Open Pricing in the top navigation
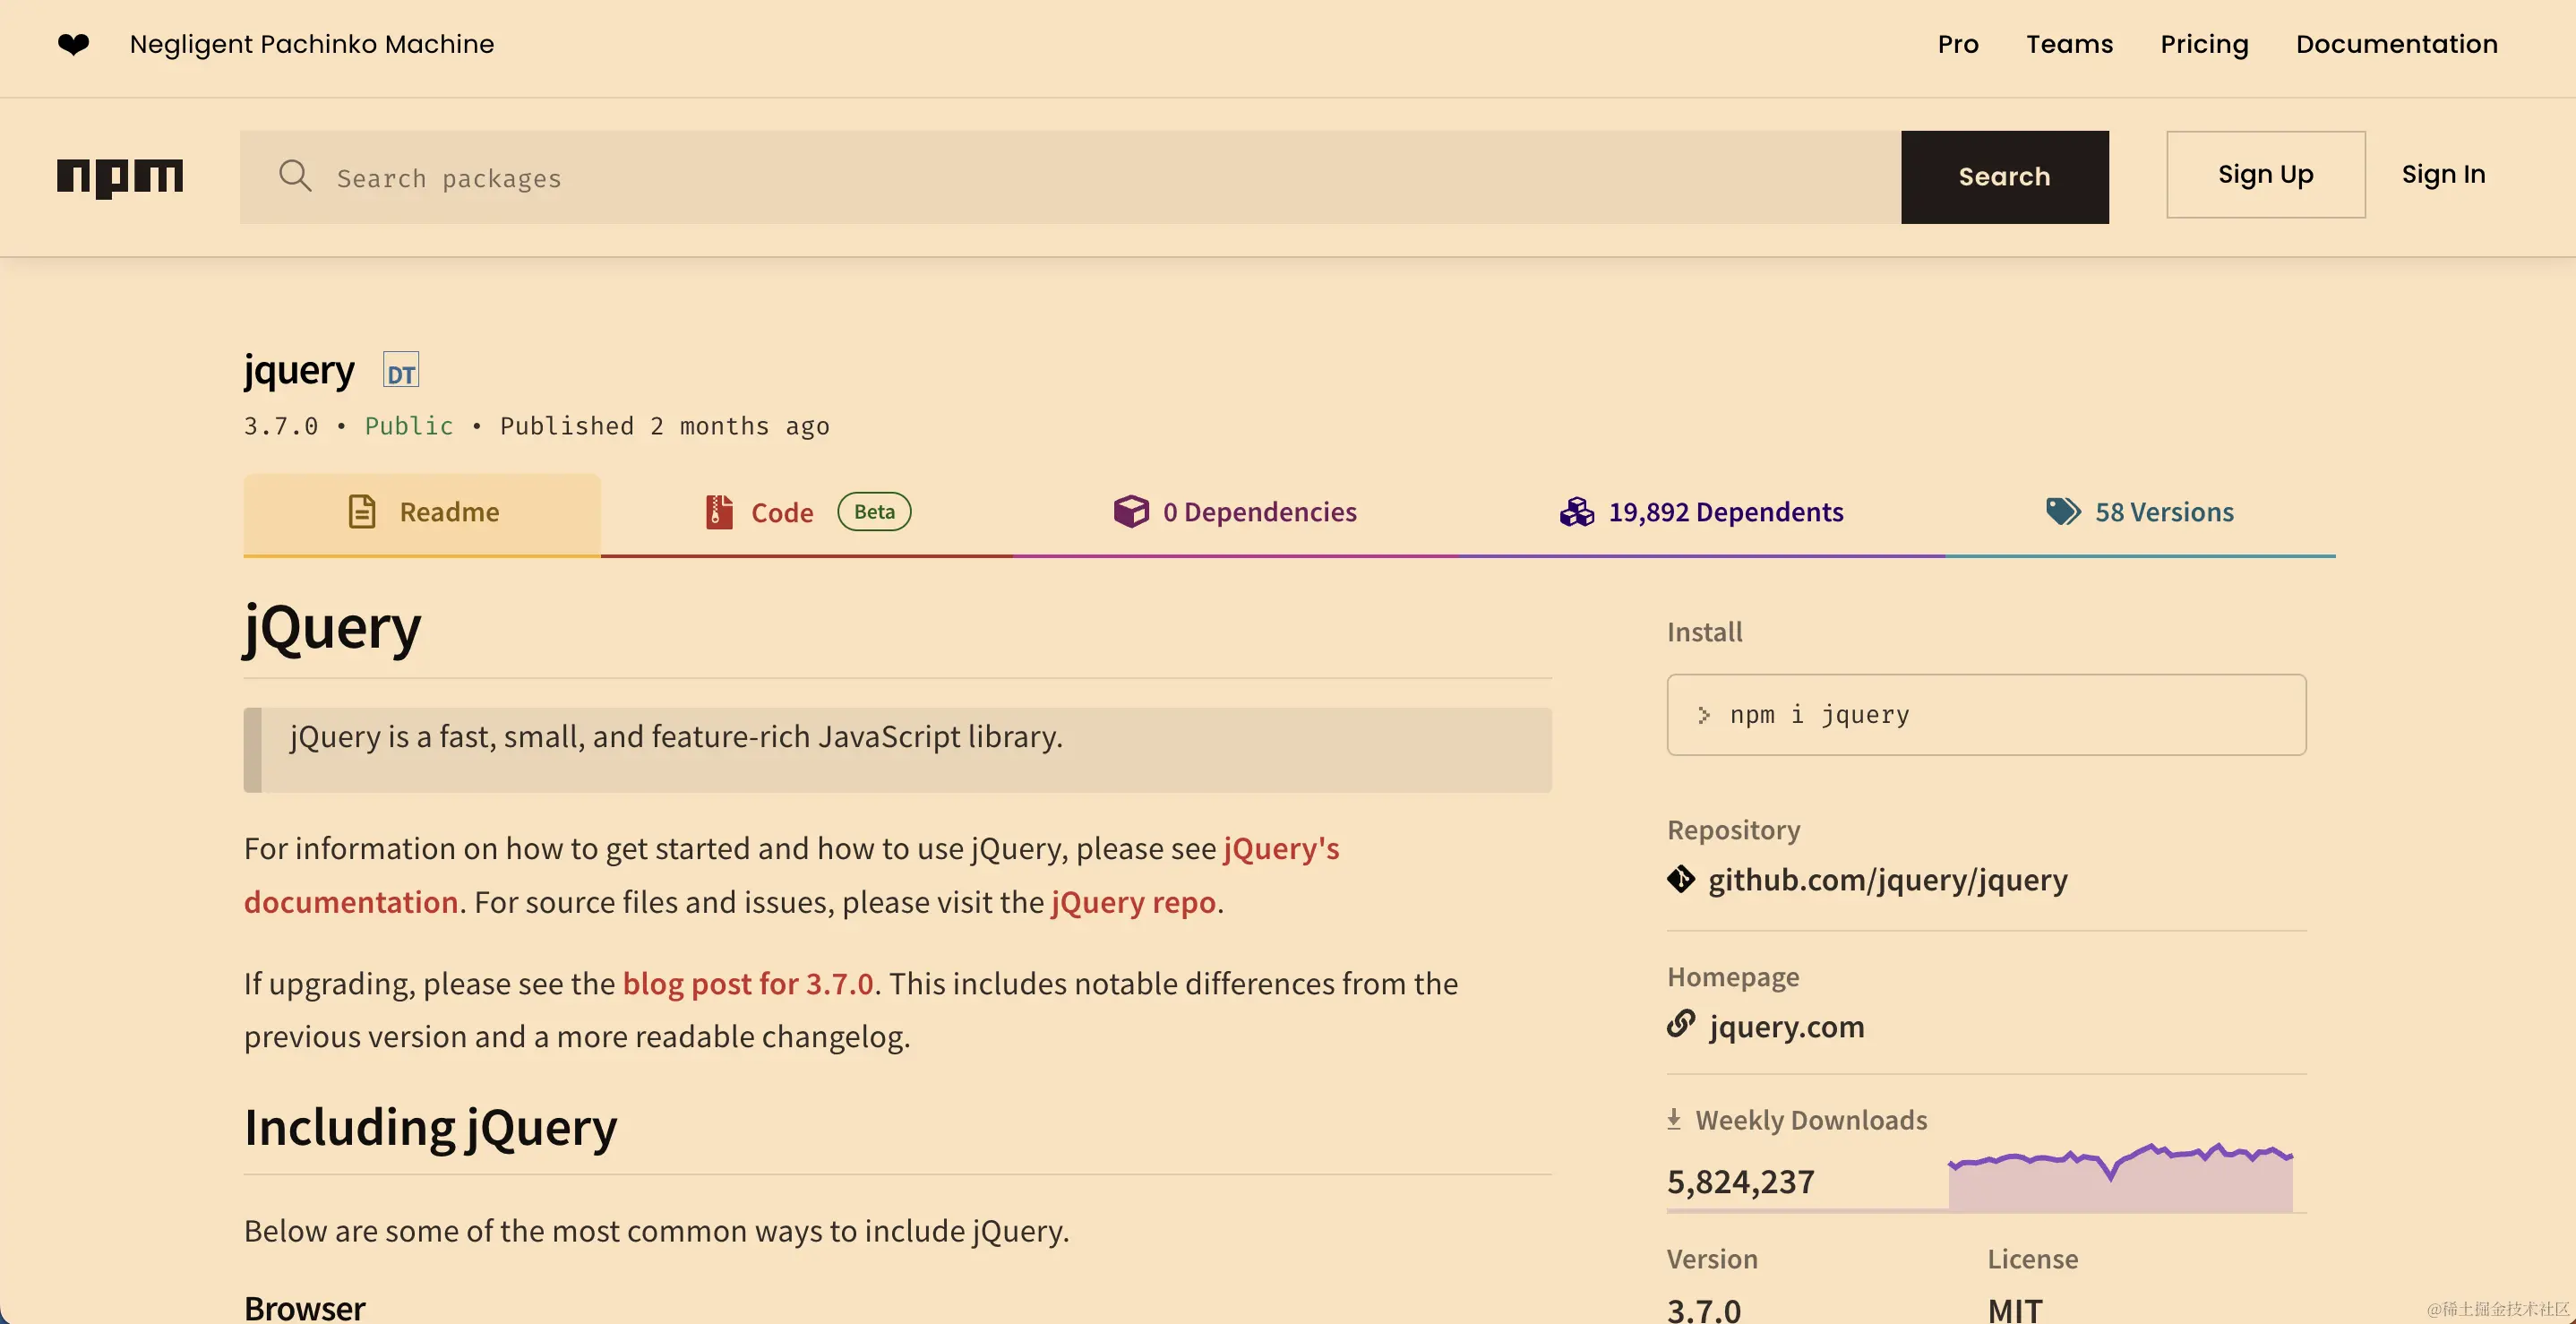Image resolution: width=2576 pixels, height=1324 pixels. point(2204,44)
